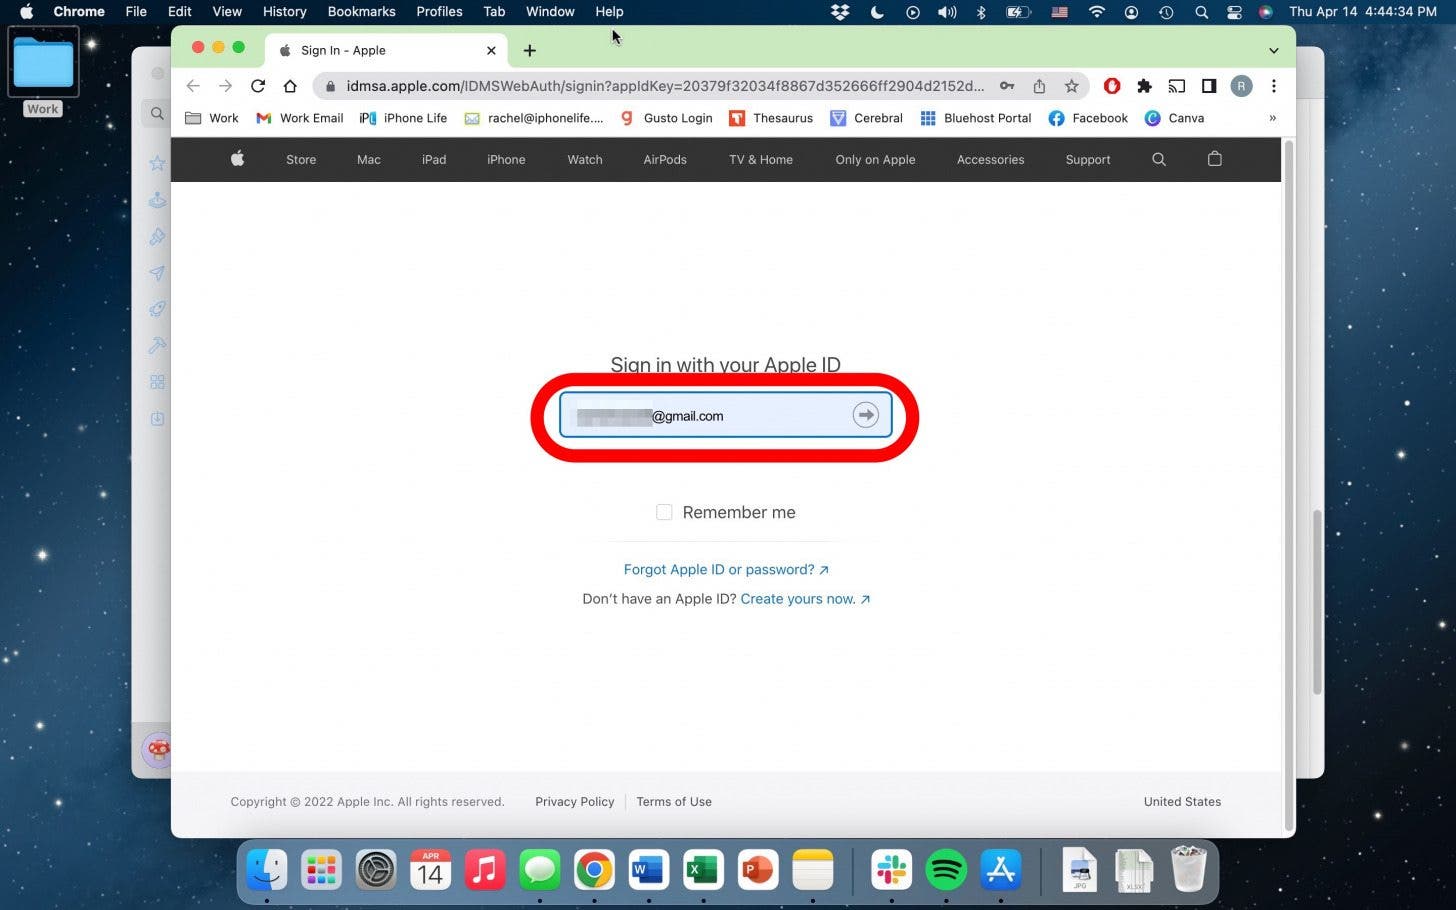Open the Gusto Login bookmark
Viewport: 1456px width, 910px height.
point(666,118)
